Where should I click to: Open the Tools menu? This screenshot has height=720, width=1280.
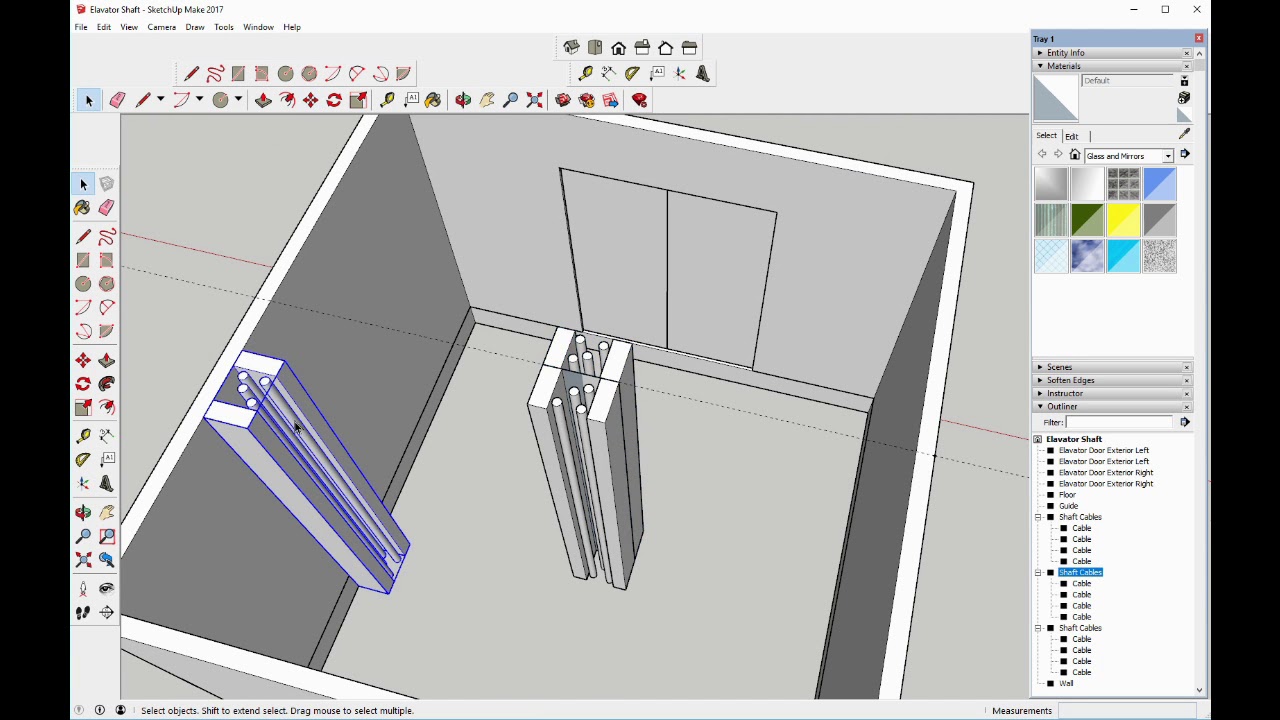(224, 27)
